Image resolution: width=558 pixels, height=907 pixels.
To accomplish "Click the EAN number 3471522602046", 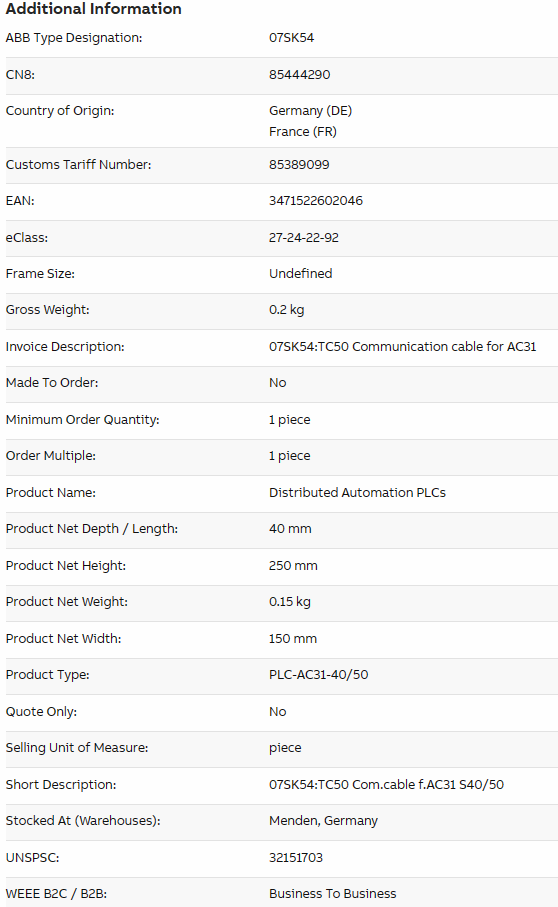I will pyautogui.click(x=316, y=201).
